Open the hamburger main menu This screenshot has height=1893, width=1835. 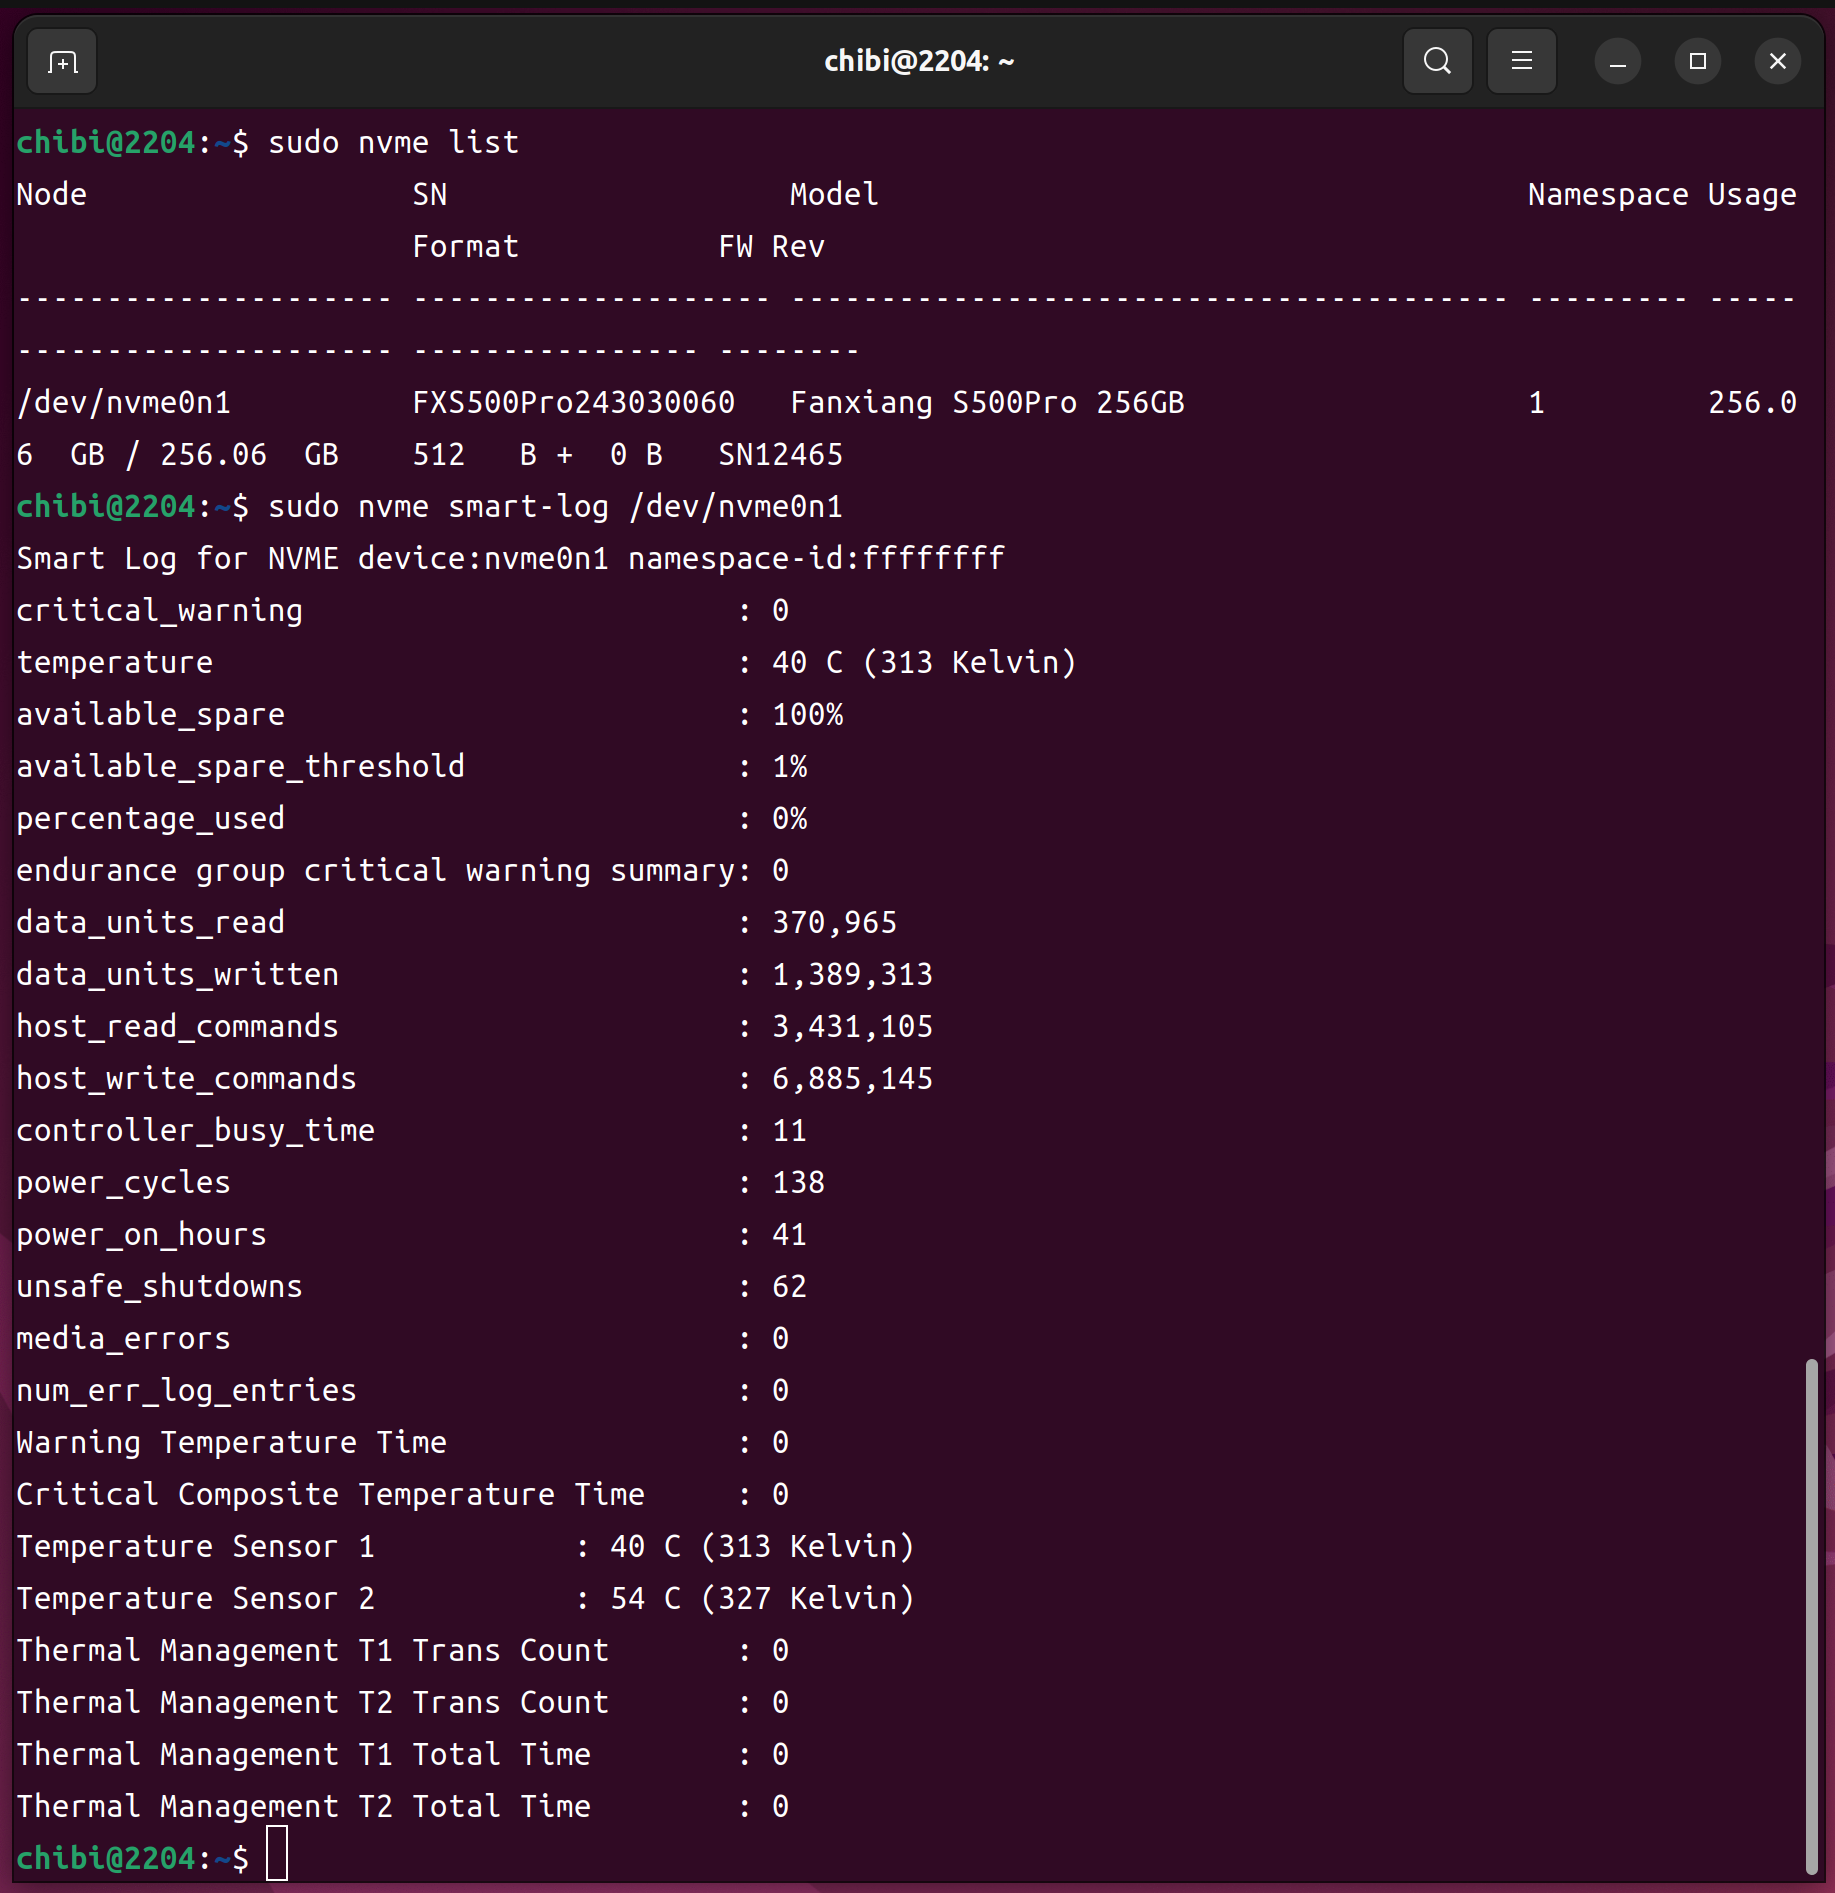pyautogui.click(x=1521, y=62)
